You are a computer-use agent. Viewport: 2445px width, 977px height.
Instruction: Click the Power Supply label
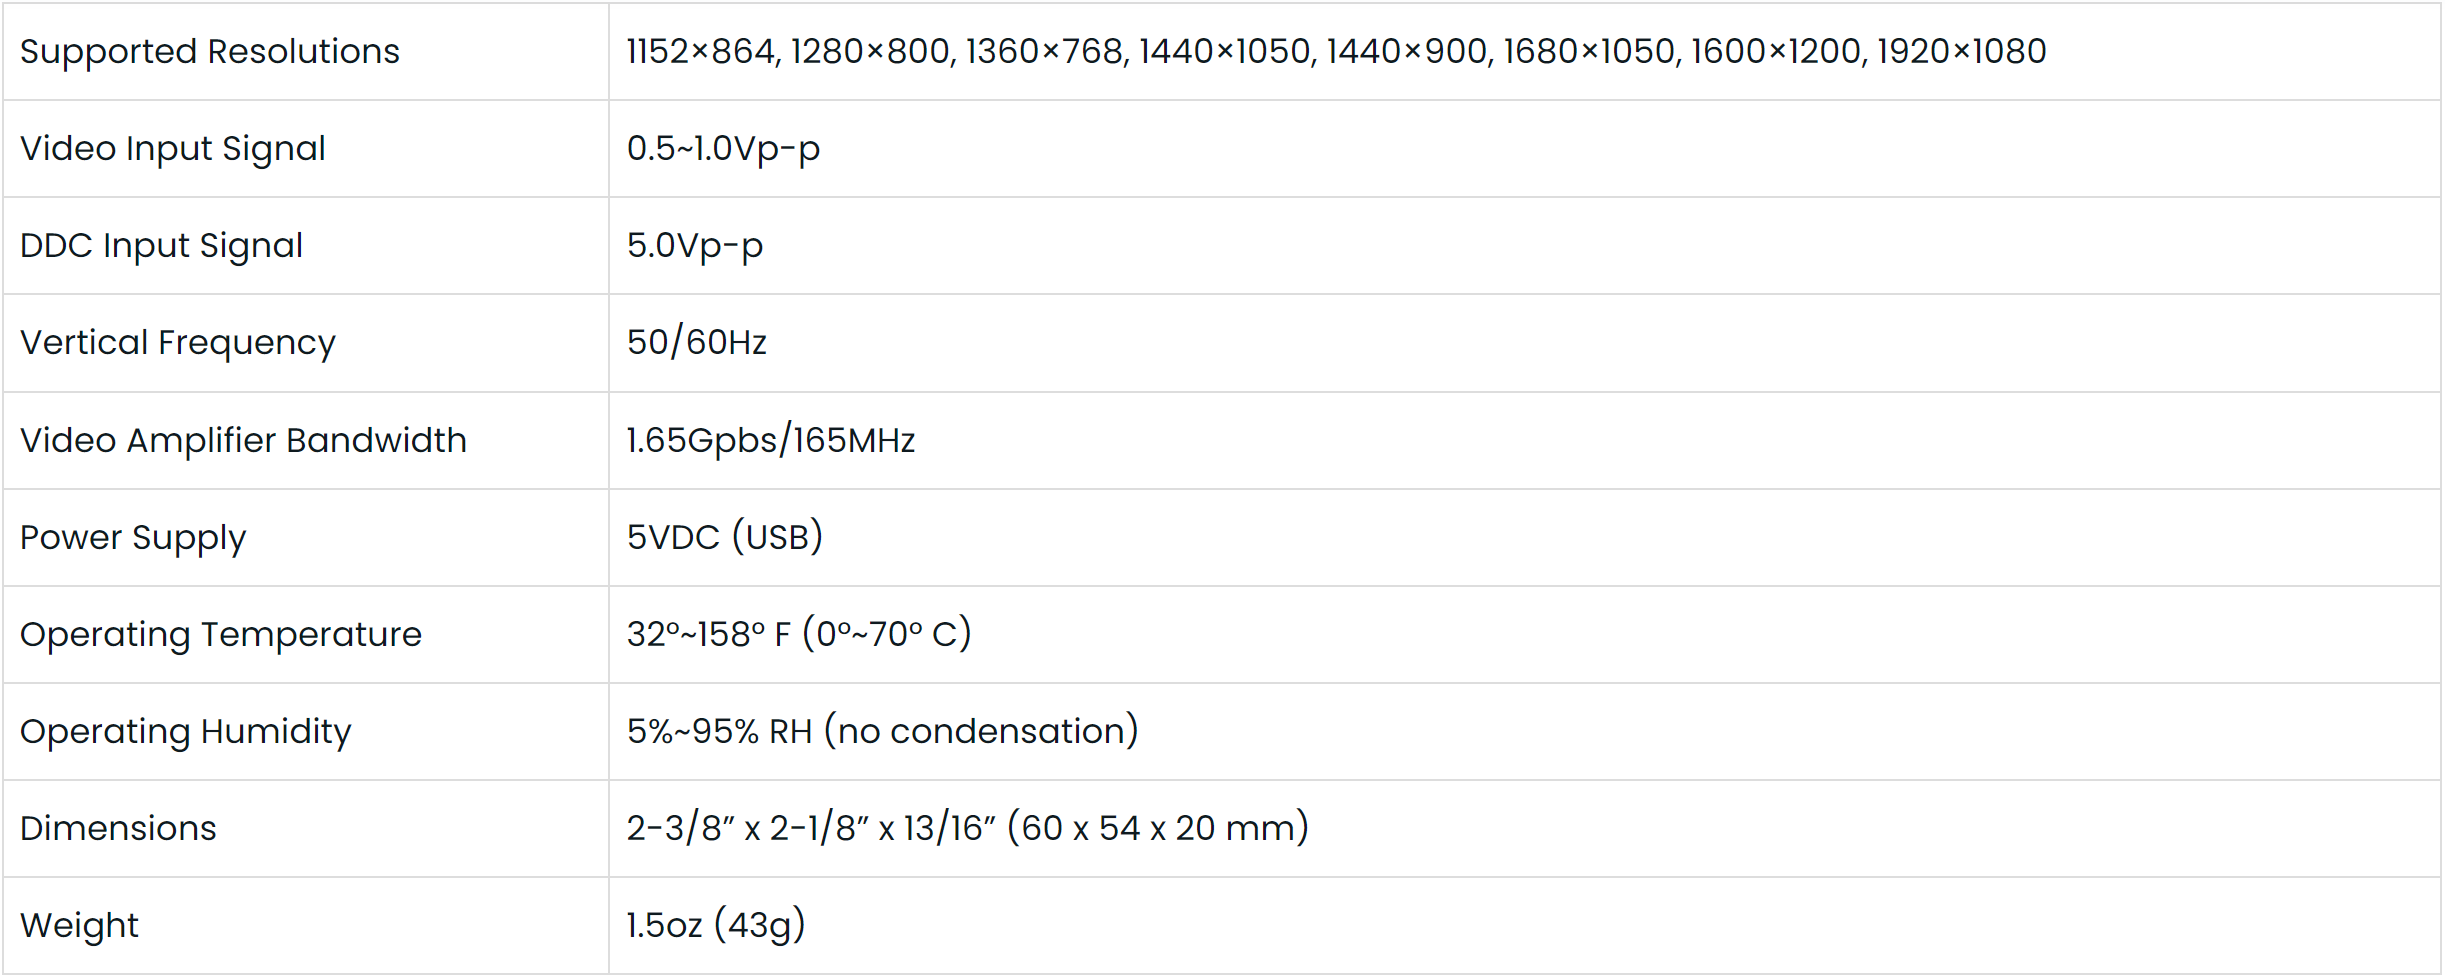click(133, 537)
